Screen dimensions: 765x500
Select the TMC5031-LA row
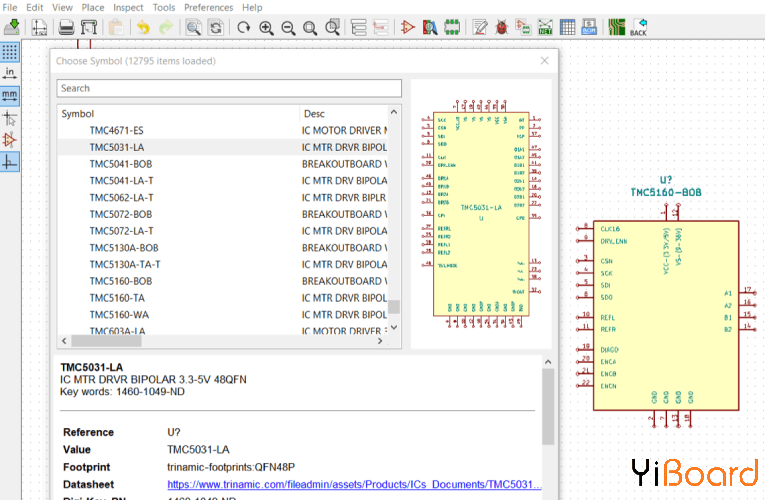click(222, 147)
